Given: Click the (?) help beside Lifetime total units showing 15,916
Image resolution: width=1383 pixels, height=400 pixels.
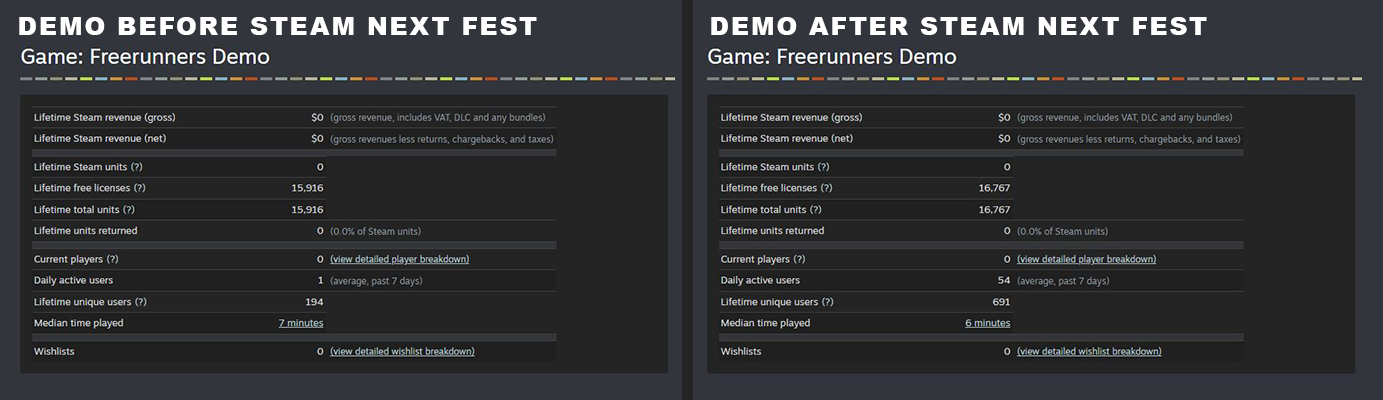Looking at the screenshot, I should 128,210.
